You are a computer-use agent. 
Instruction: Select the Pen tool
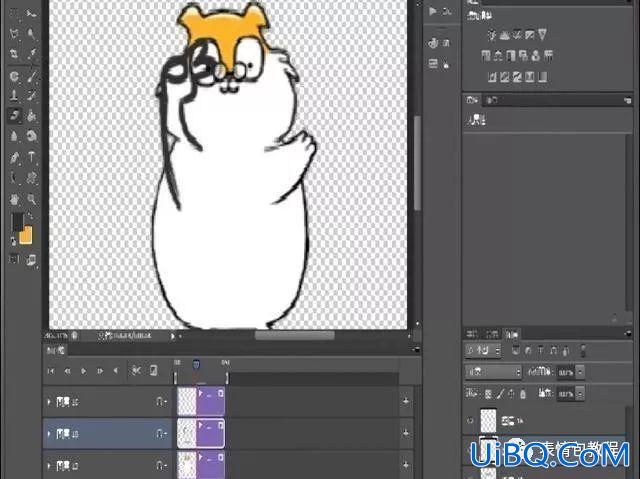tap(15, 157)
